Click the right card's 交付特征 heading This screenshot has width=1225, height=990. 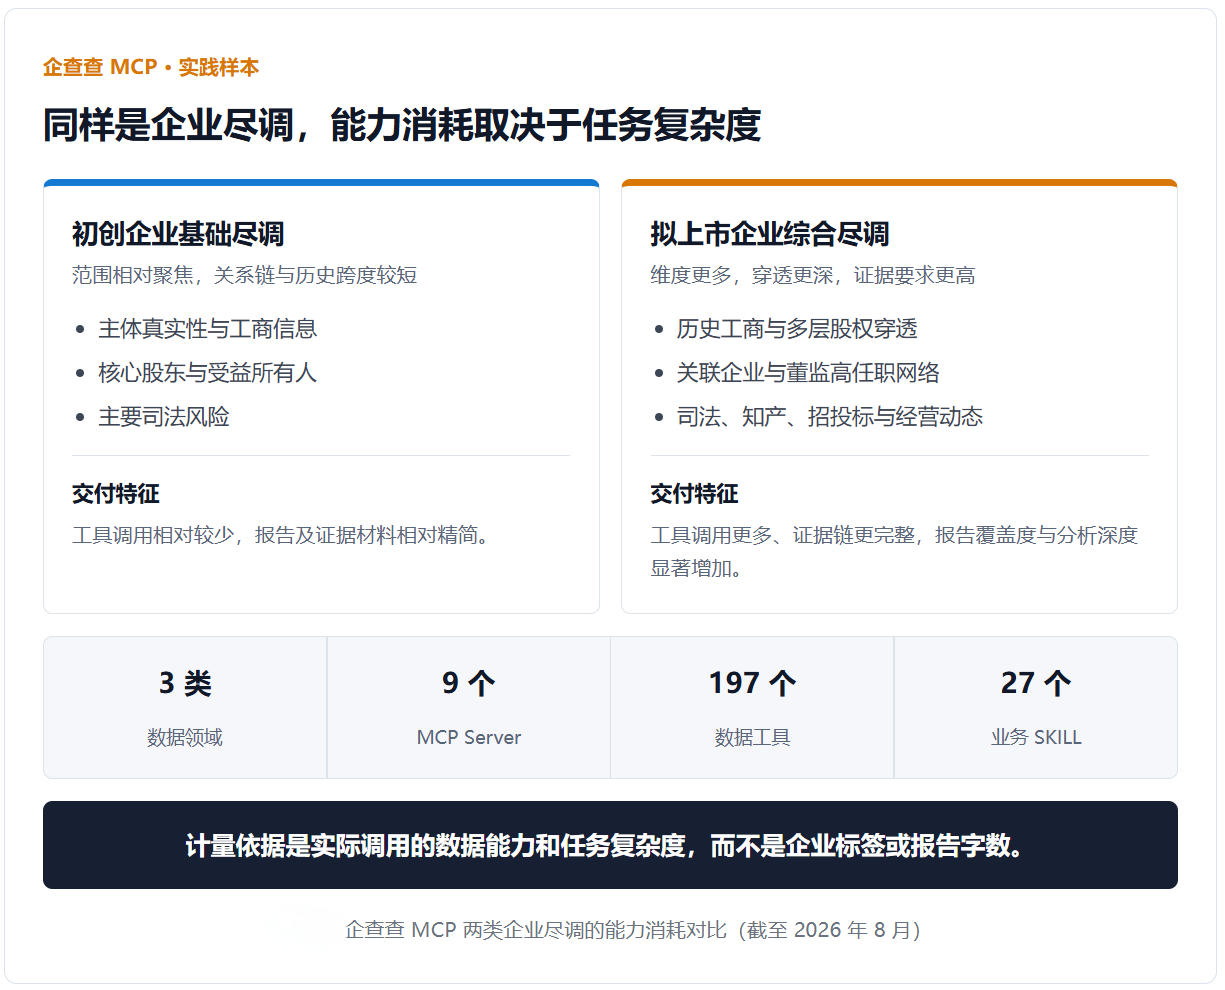695,494
